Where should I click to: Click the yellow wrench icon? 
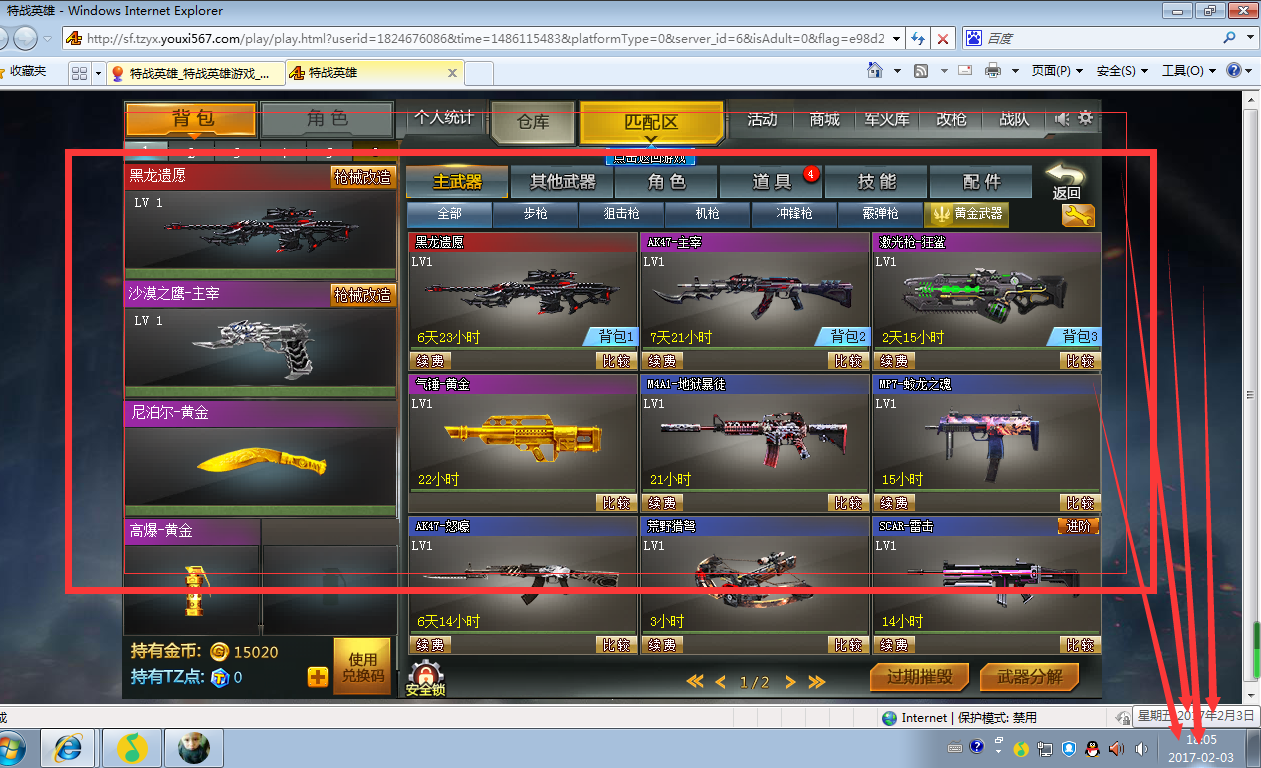click(1078, 215)
